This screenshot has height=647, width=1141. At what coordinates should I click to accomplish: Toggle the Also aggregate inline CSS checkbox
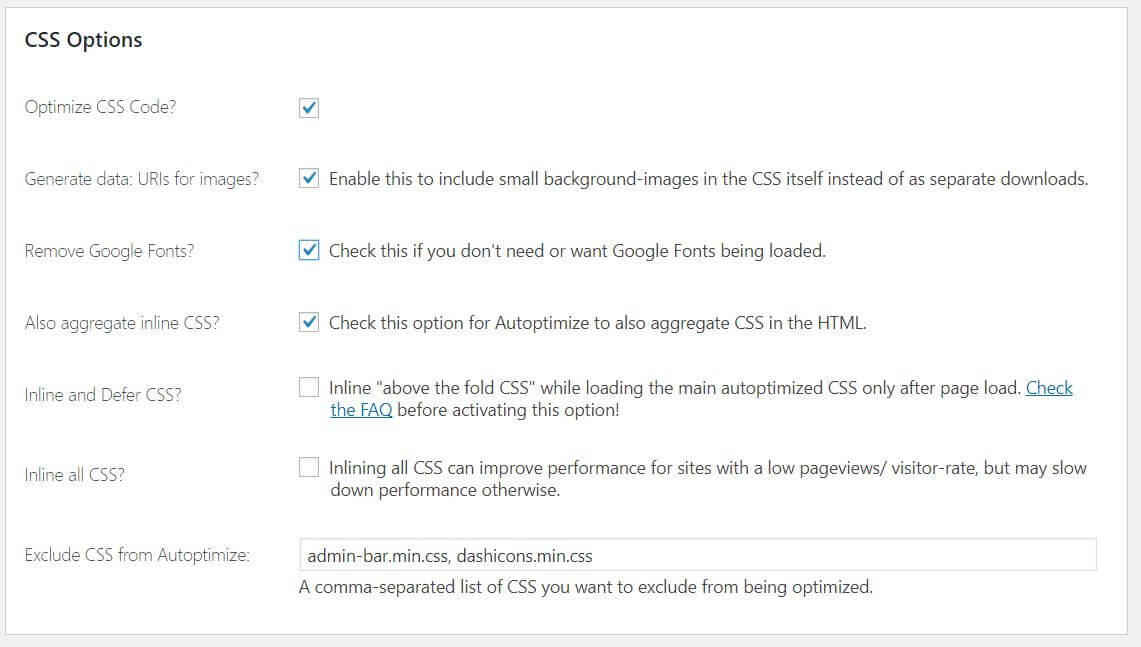(x=309, y=322)
